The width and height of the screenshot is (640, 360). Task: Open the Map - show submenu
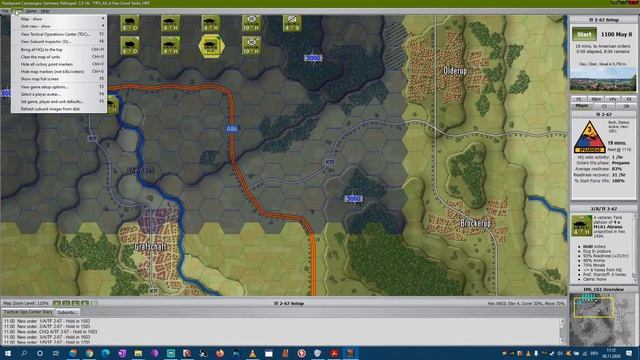click(x=59, y=19)
